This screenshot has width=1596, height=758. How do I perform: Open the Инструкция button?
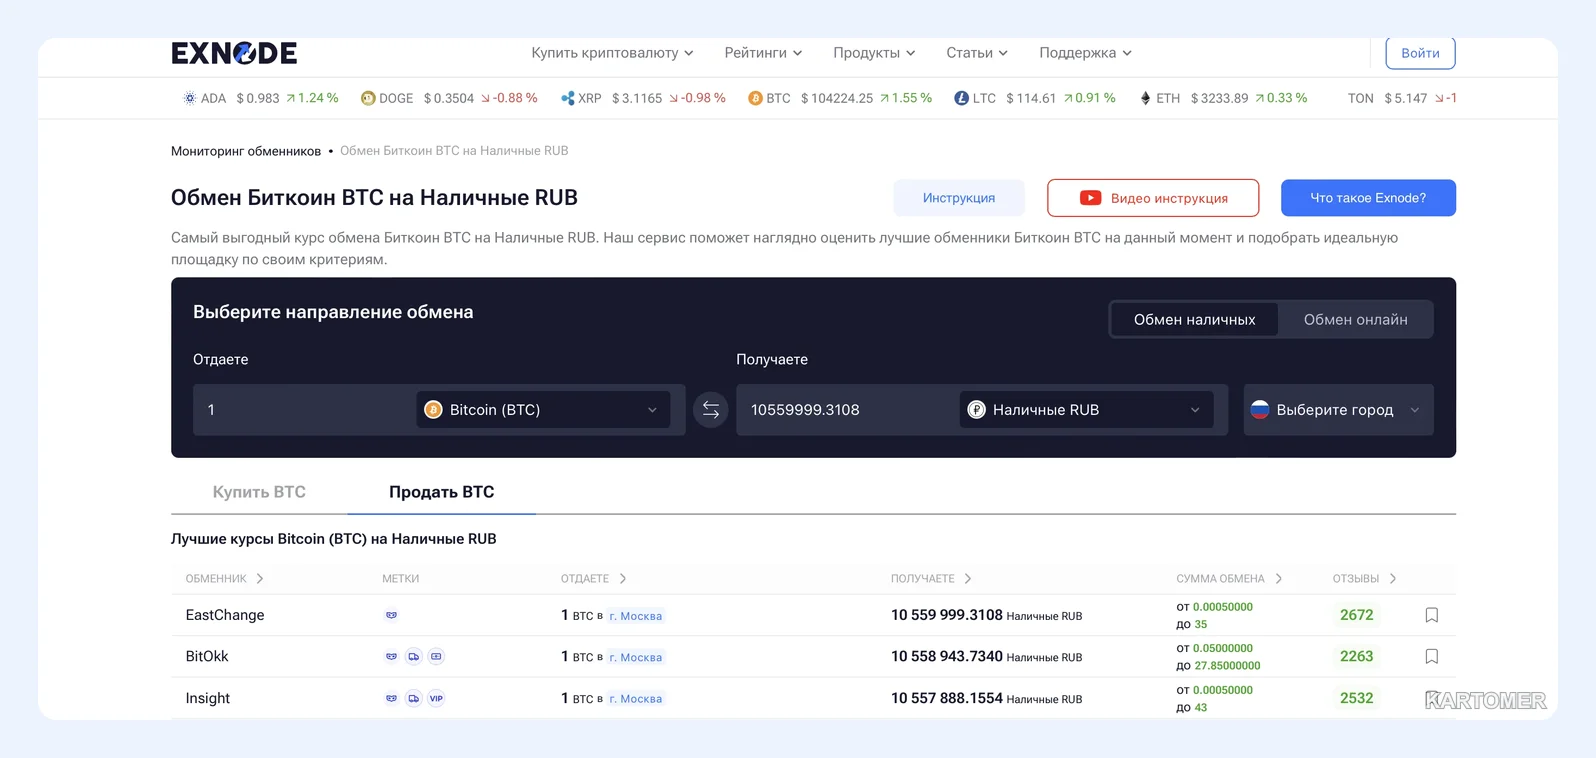[x=959, y=198]
